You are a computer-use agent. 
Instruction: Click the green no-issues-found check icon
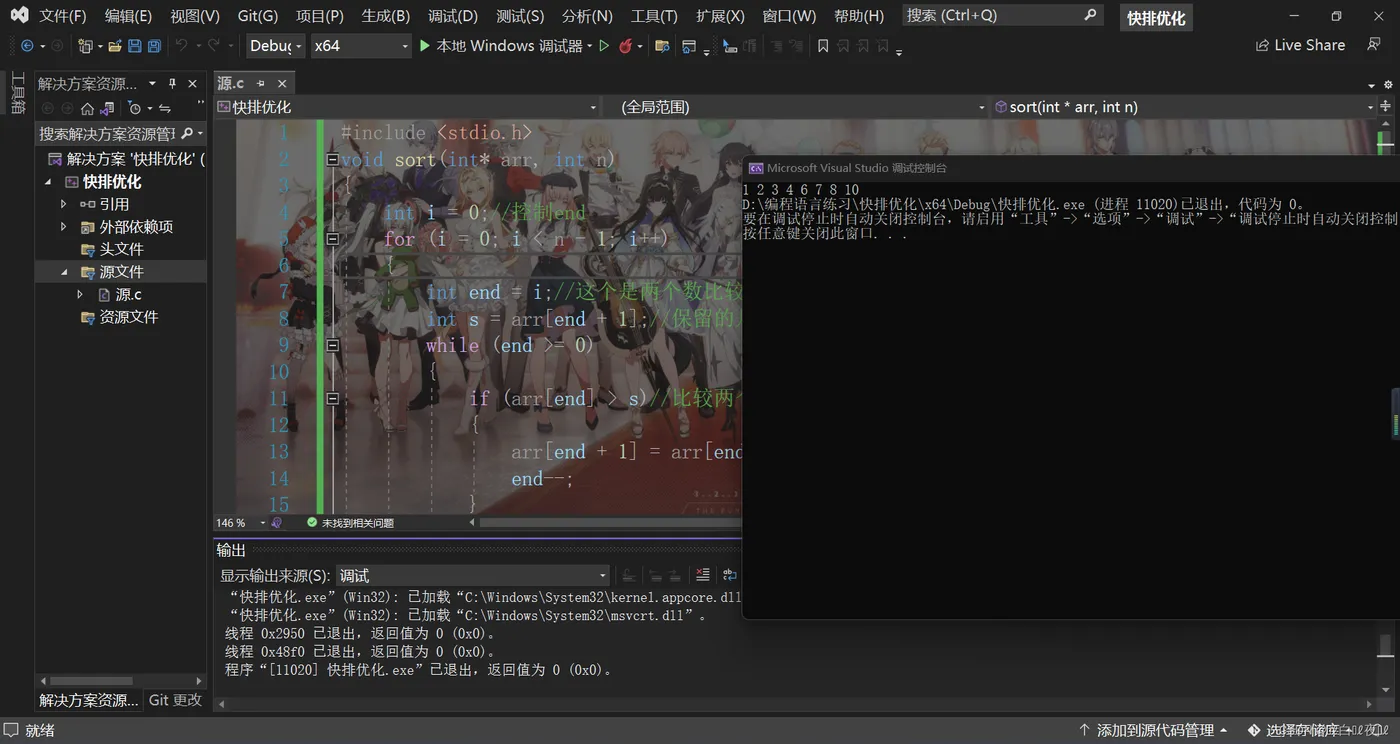point(312,523)
